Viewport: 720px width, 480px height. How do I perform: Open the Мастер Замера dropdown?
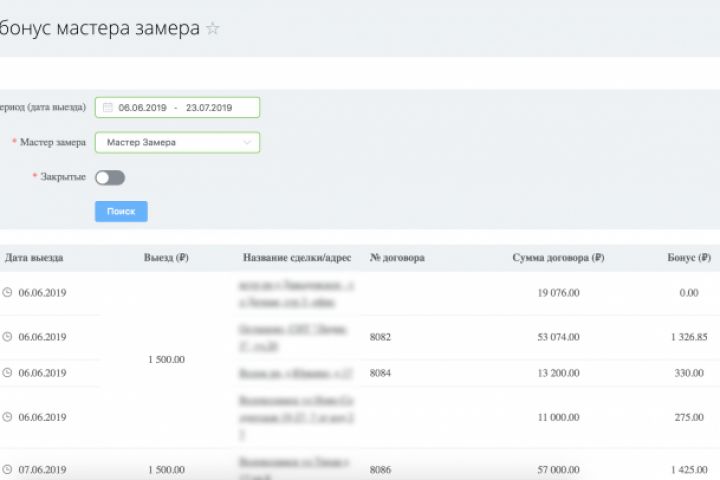point(176,143)
